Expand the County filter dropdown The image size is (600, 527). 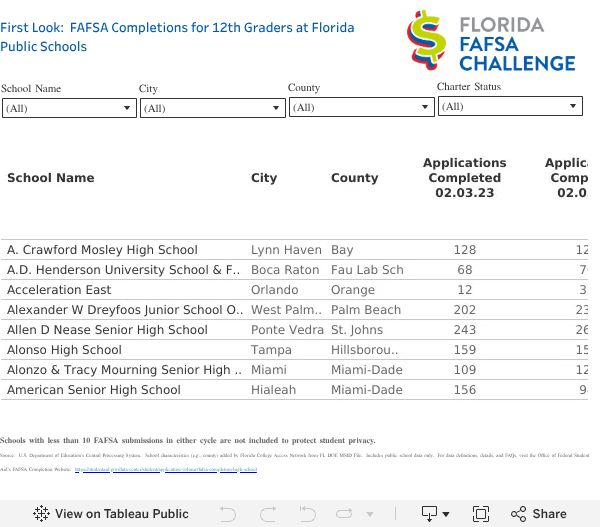tap(362, 107)
